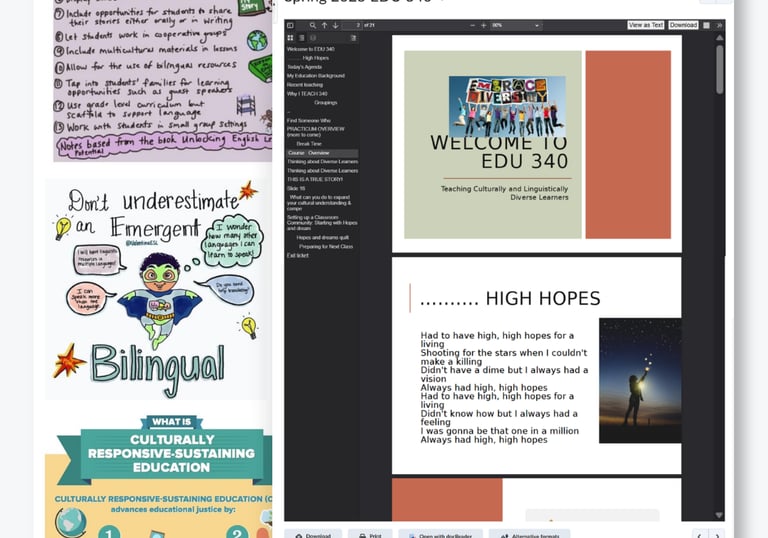The width and height of the screenshot is (768, 538).
Task: Open outline item PRACTICUM OVERVIEW
Action: [316, 131]
